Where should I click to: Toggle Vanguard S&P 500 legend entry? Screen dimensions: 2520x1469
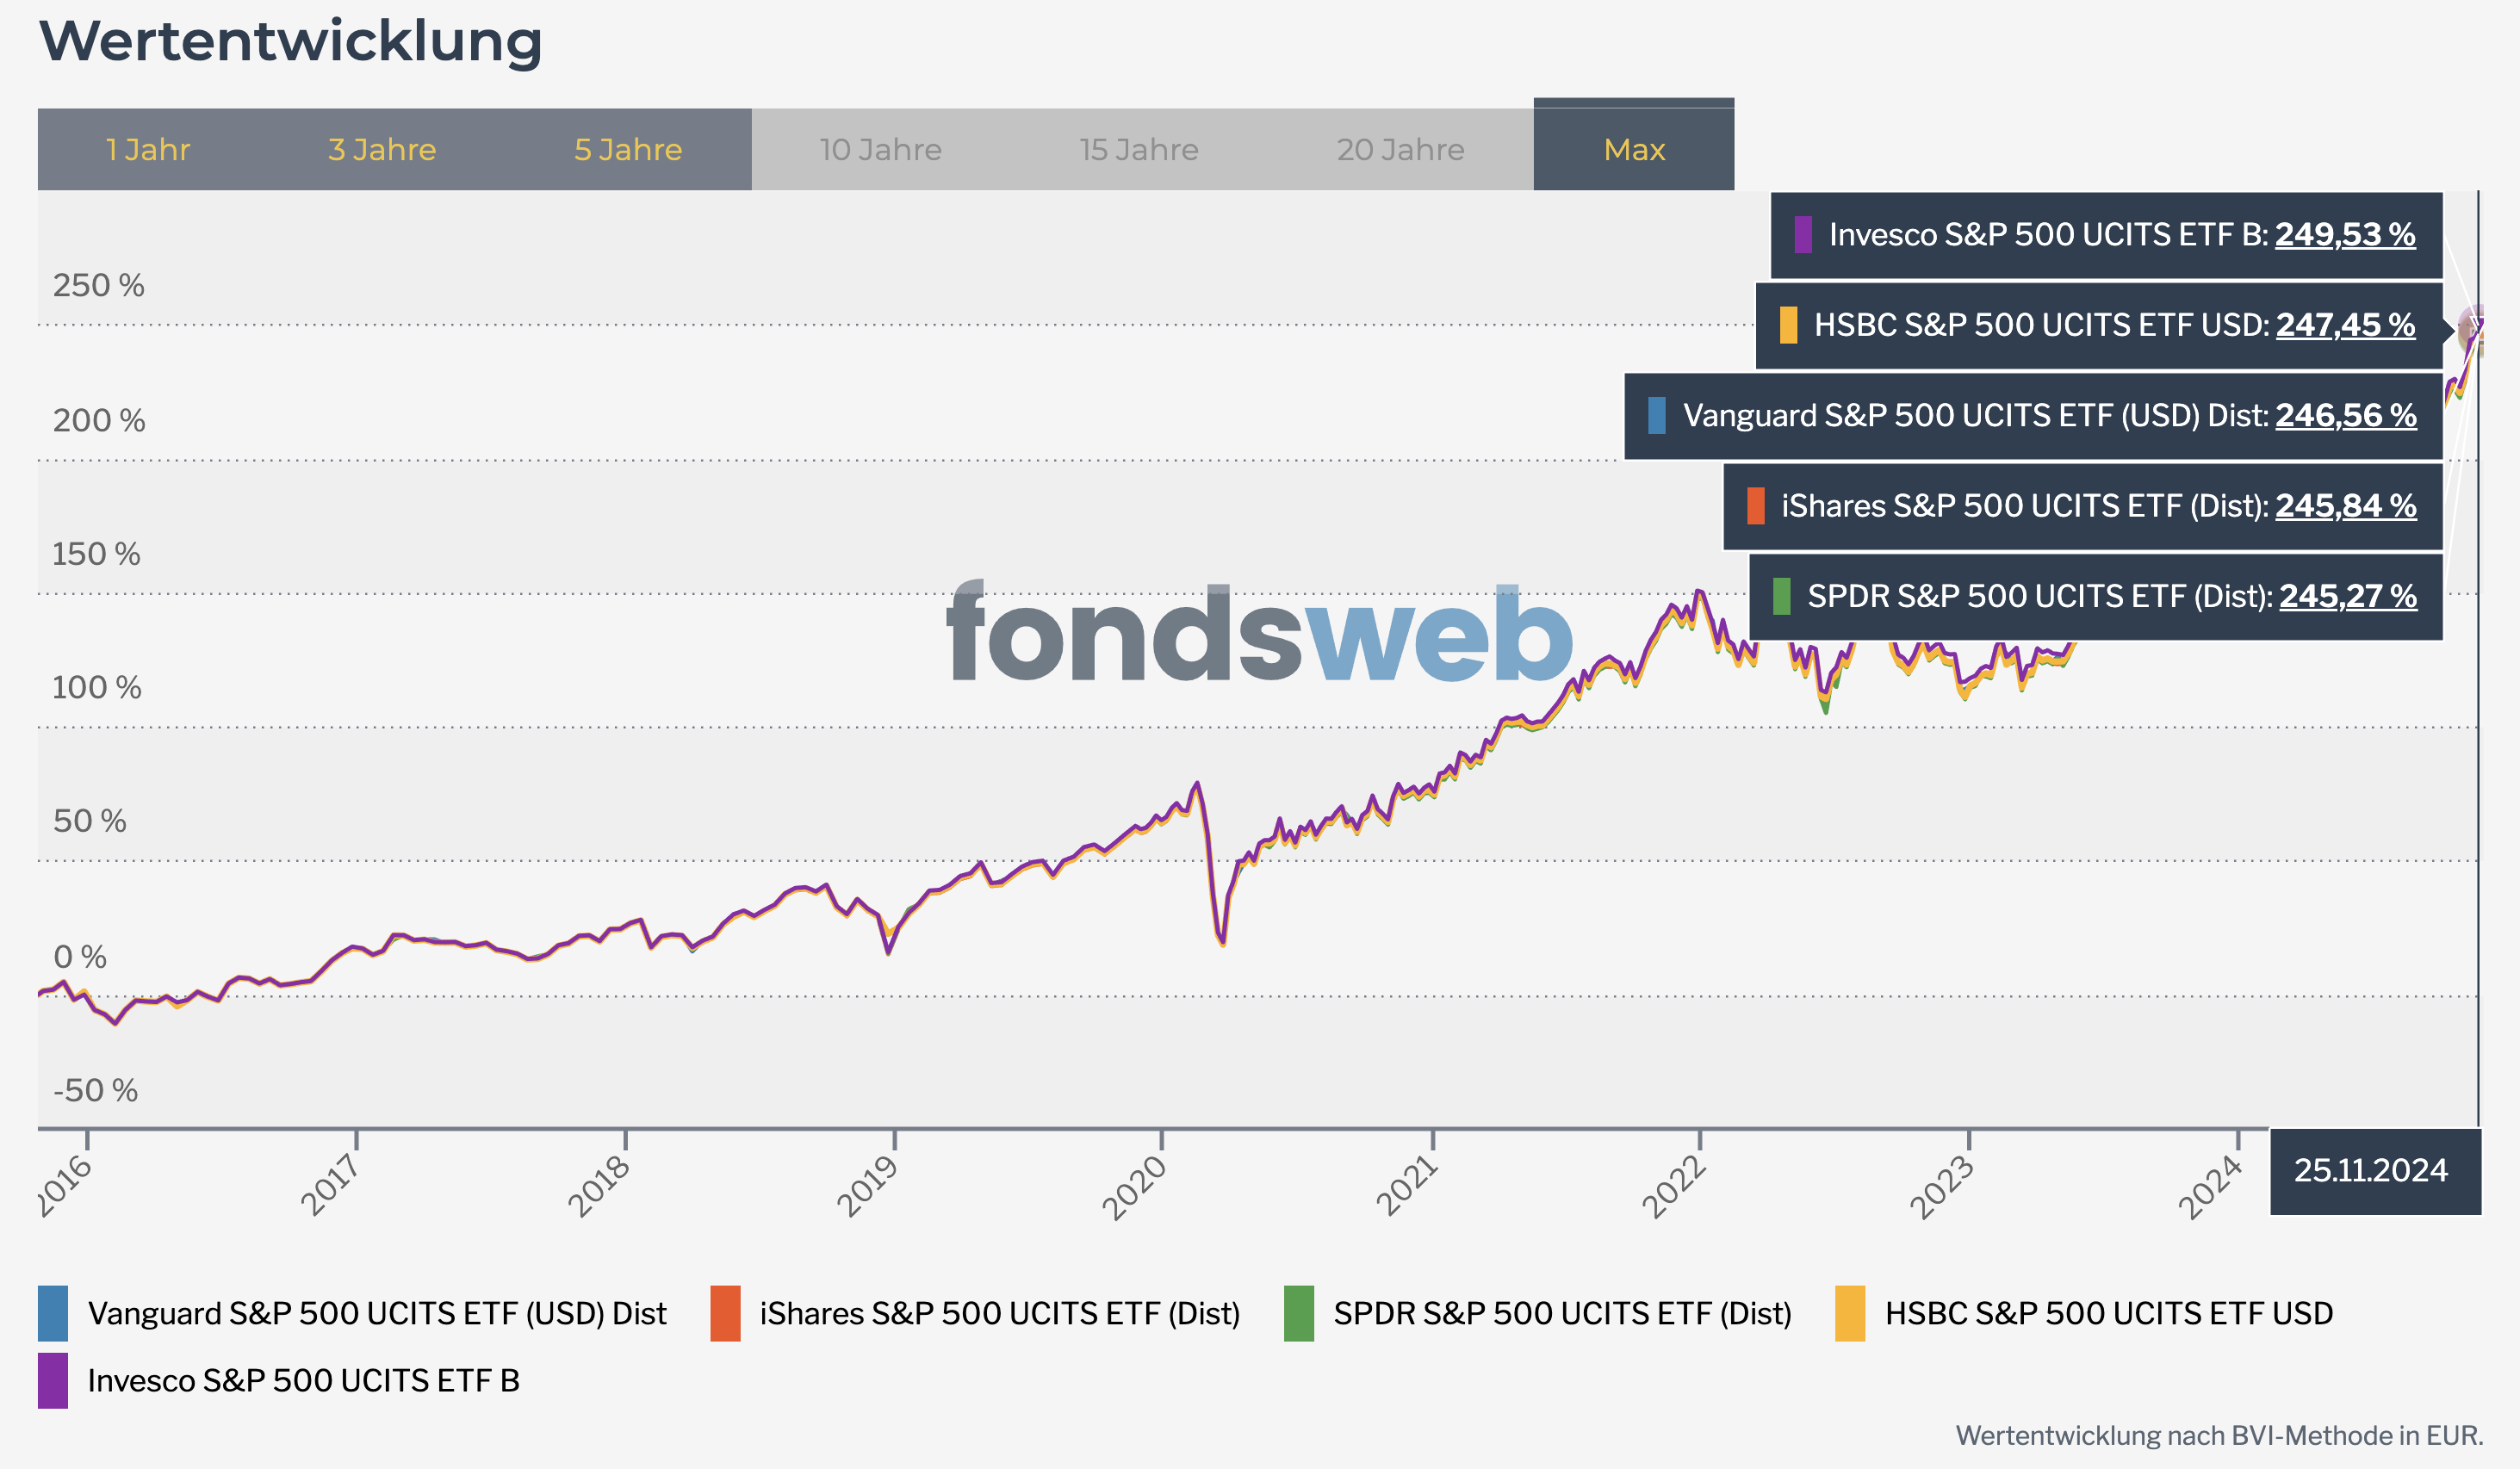click(x=376, y=1313)
